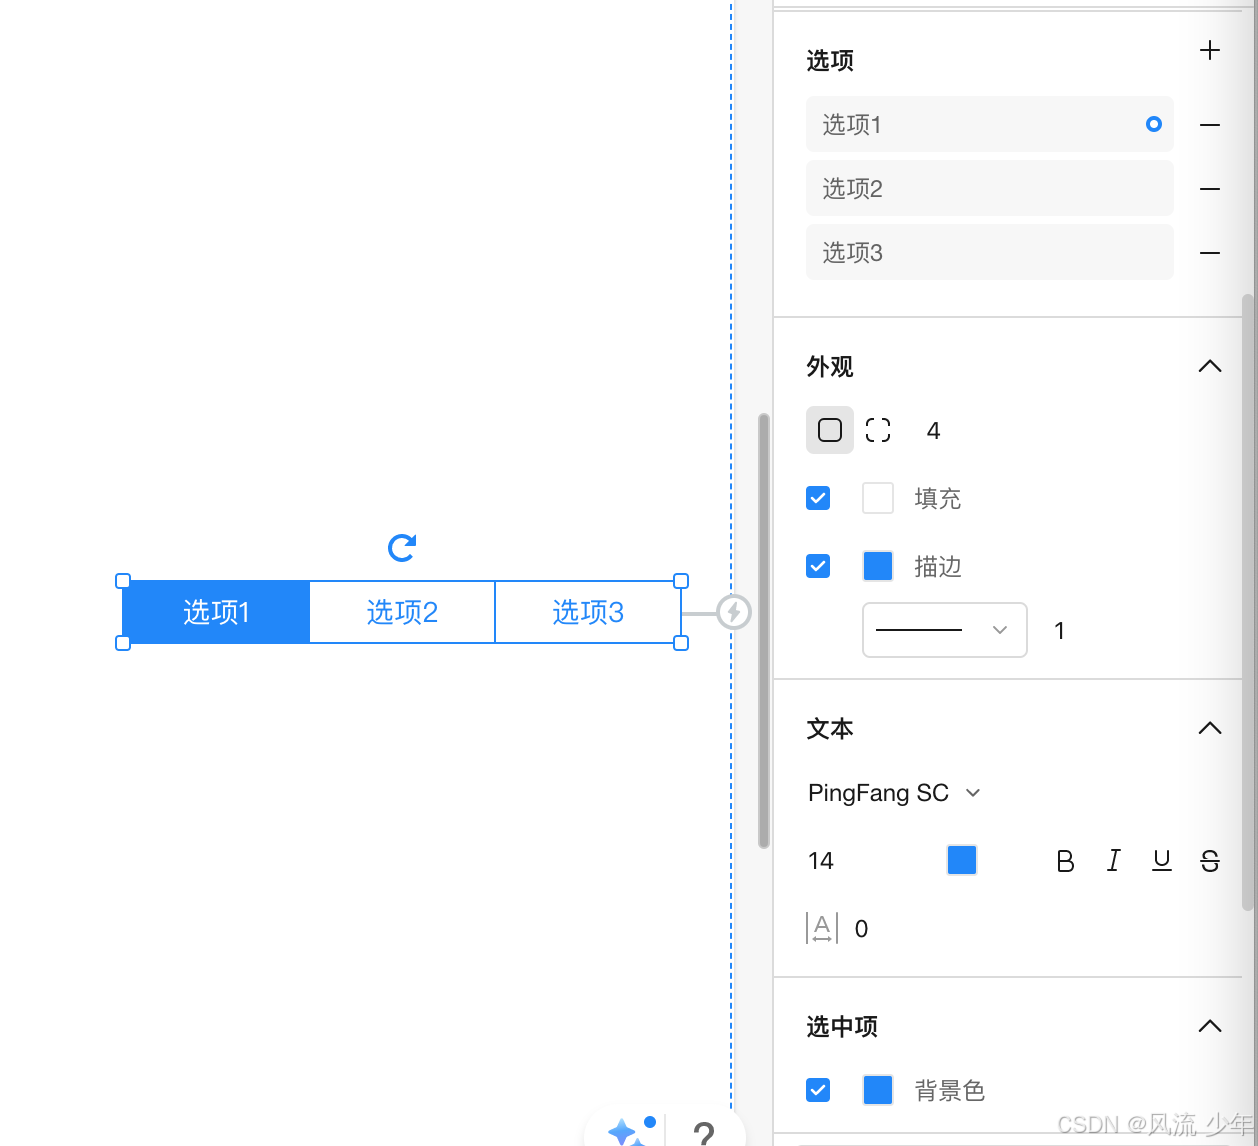The image size is (1258, 1146).
Task: Toggle the 描边 checkbox
Action: pyautogui.click(x=818, y=566)
